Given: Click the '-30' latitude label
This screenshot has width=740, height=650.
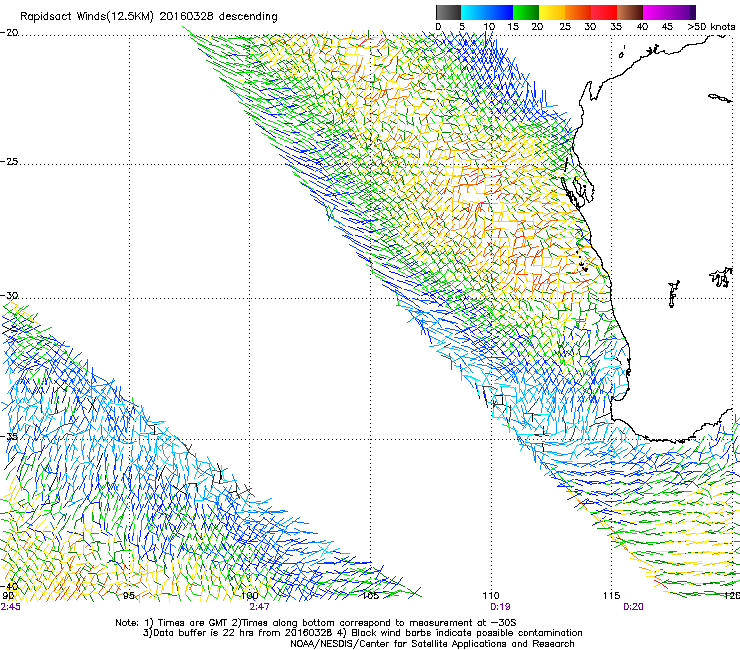Looking at the screenshot, I should click(x=10, y=295).
